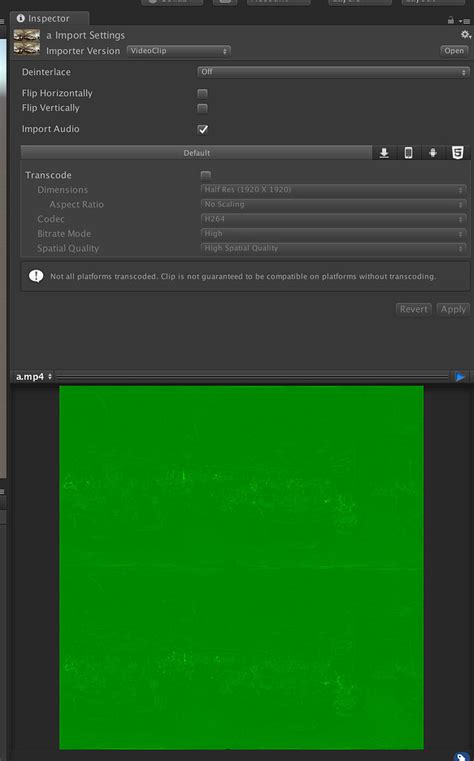This screenshot has height=761, width=474.
Task: Open the Dimensions Half Res dropdown
Action: coord(333,190)
